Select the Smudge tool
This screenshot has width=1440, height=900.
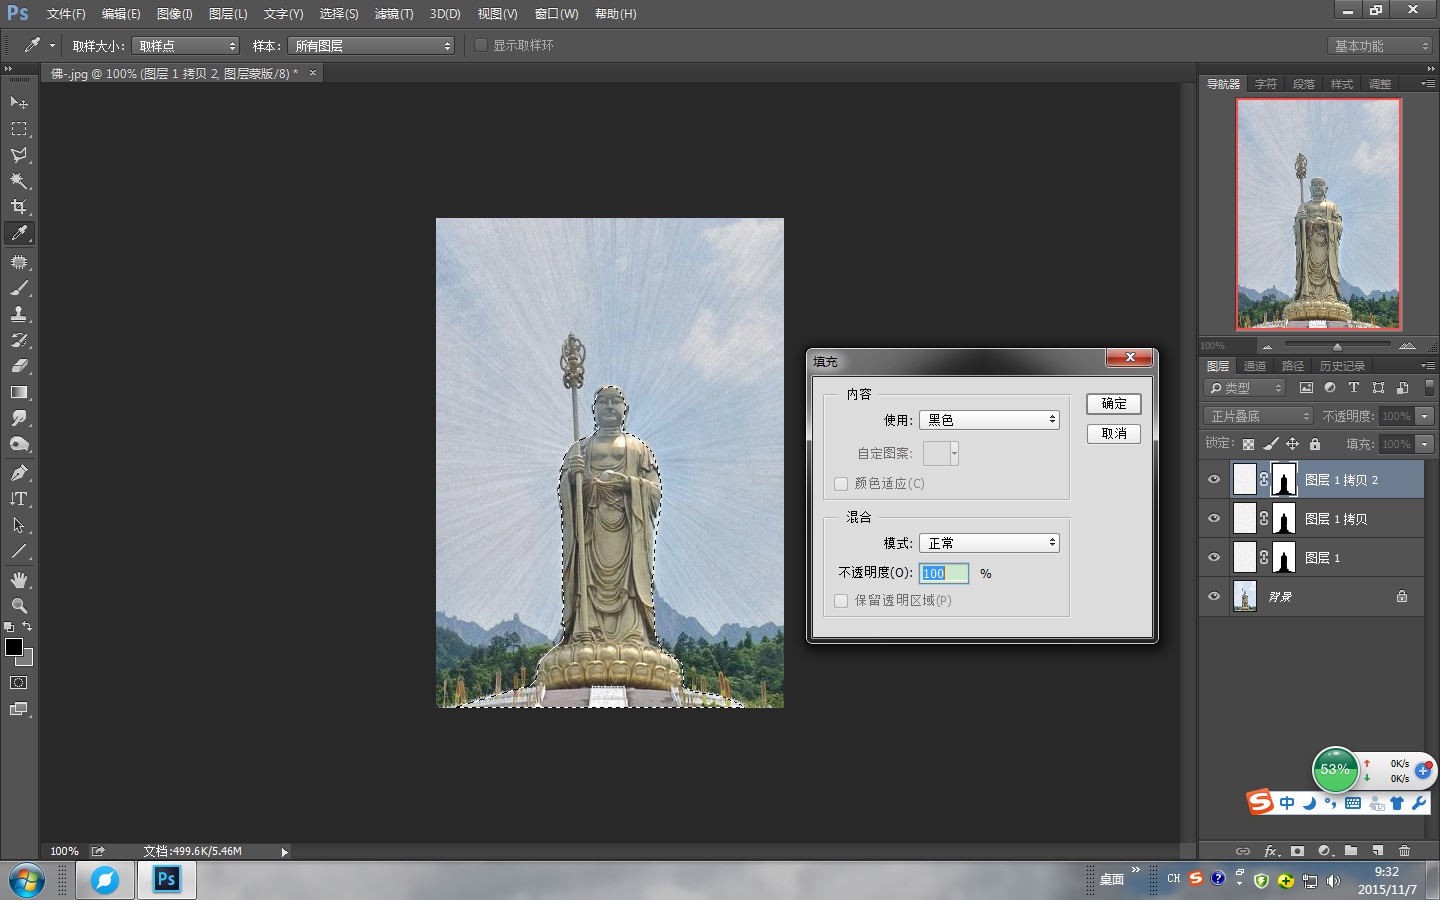click(19, 418)
